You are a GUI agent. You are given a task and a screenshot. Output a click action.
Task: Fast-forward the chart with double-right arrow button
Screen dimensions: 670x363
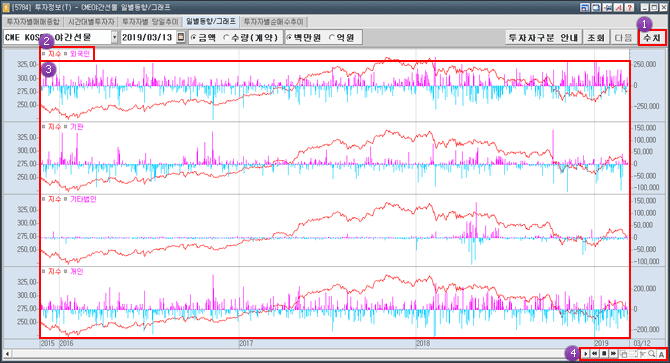coord(613,354)
